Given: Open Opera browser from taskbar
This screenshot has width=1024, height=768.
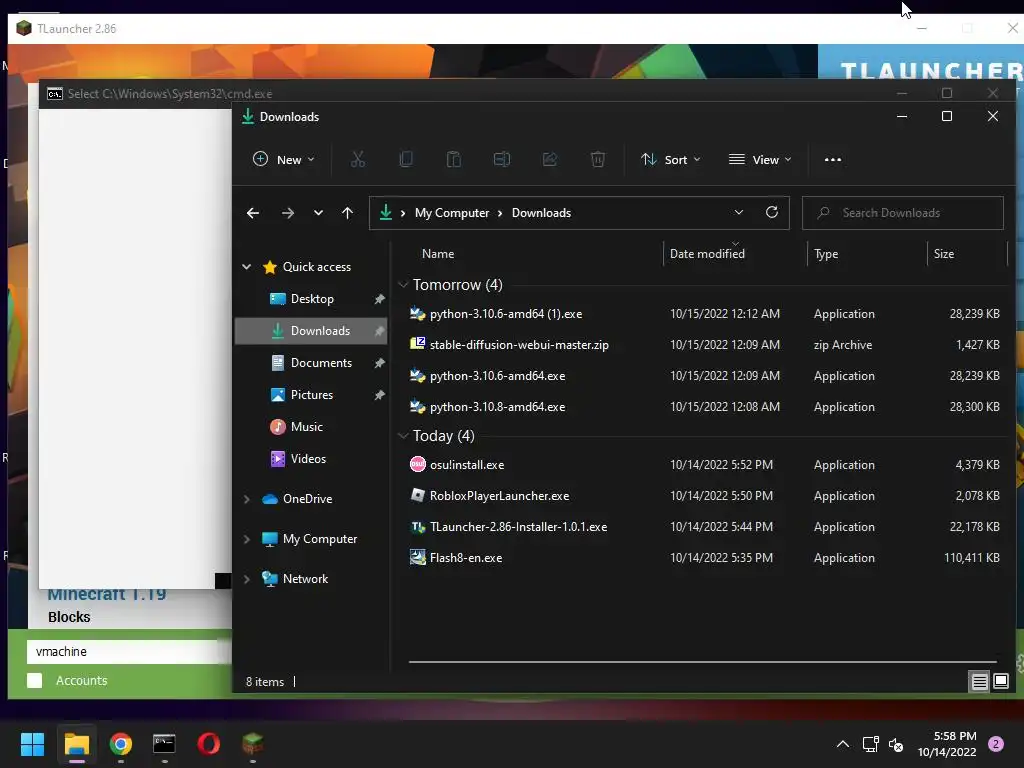Looking at the screenshot, I should coord(208,744).
